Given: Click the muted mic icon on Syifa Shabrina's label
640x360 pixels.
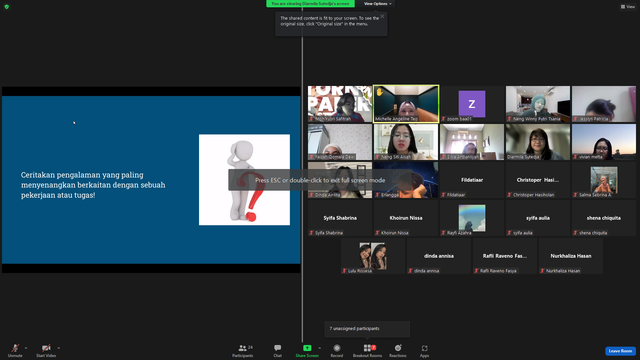Looking at the screenshot, I should point(311,233).
